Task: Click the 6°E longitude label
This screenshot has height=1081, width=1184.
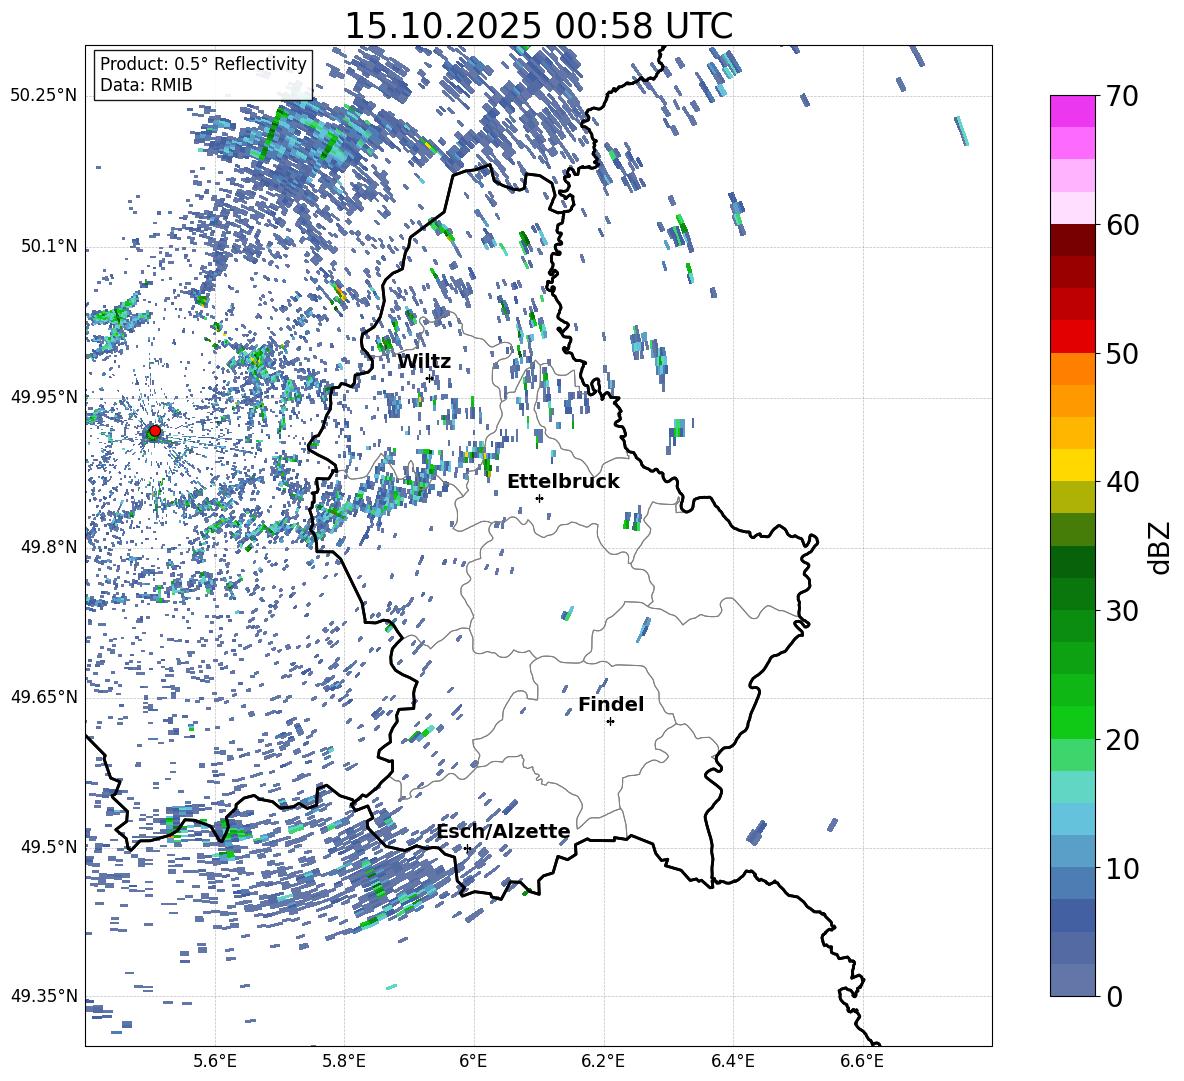Action: pos(473,1061)
